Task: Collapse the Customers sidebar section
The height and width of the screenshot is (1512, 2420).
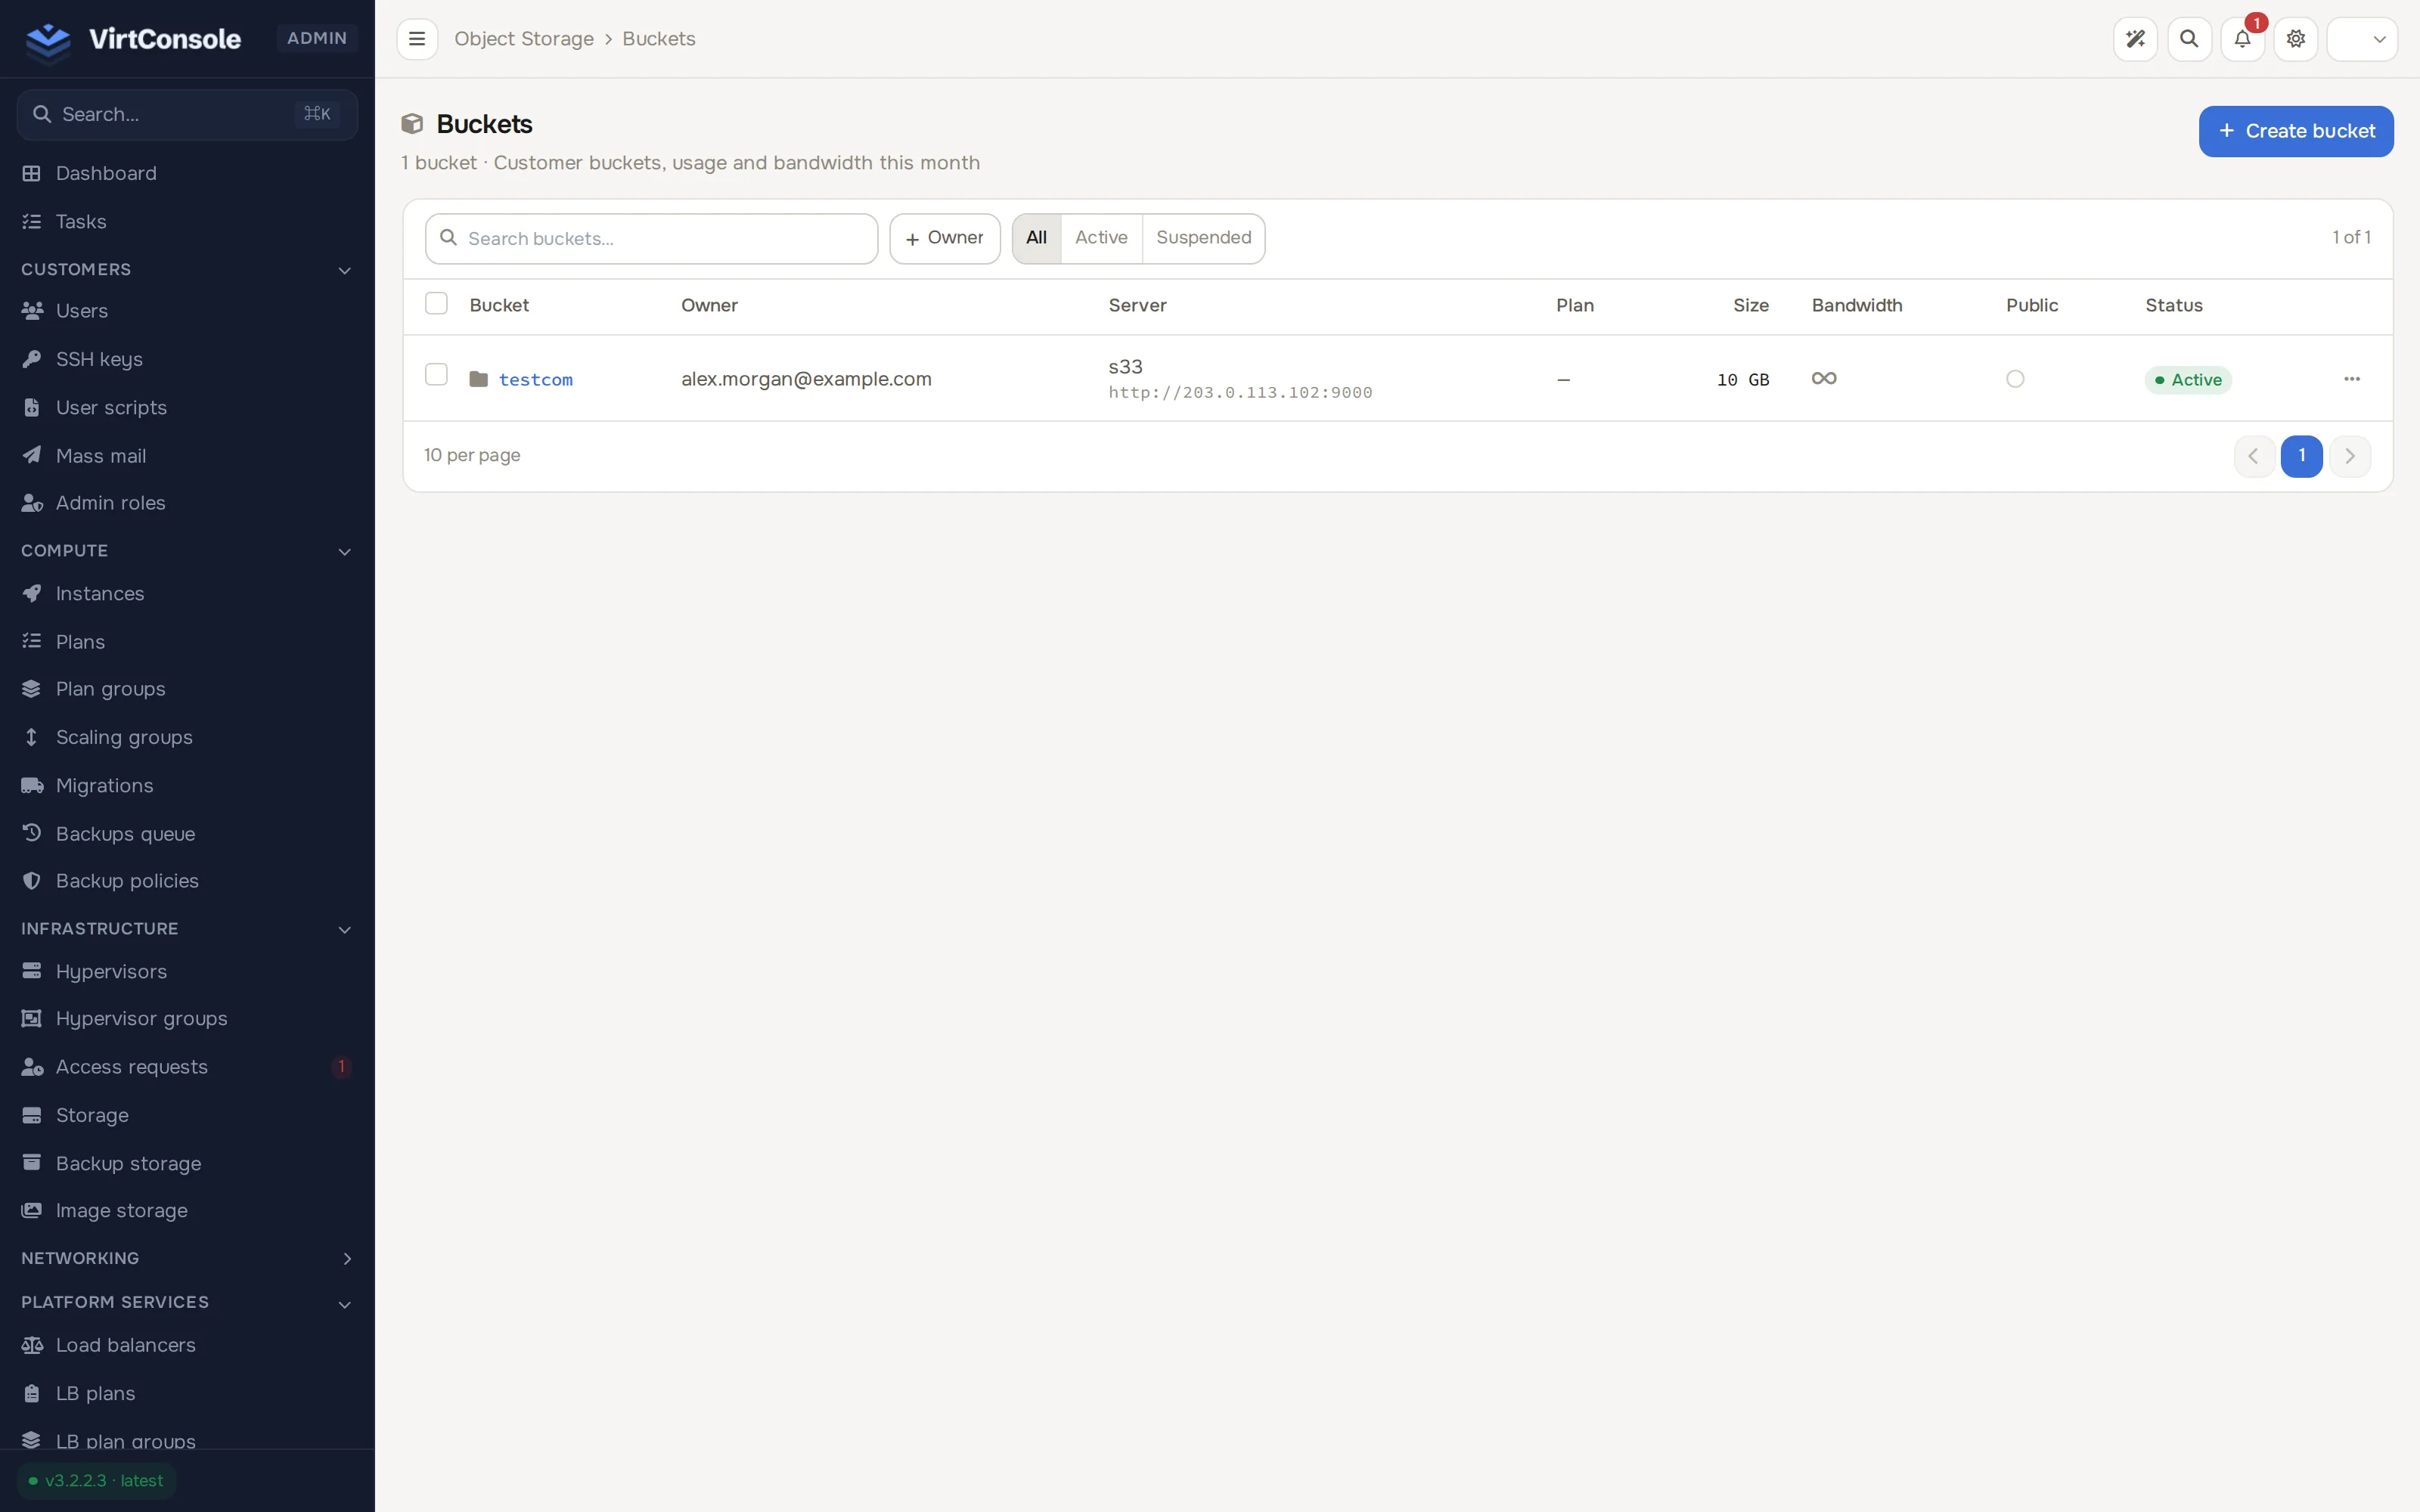Action: (344, 270)
